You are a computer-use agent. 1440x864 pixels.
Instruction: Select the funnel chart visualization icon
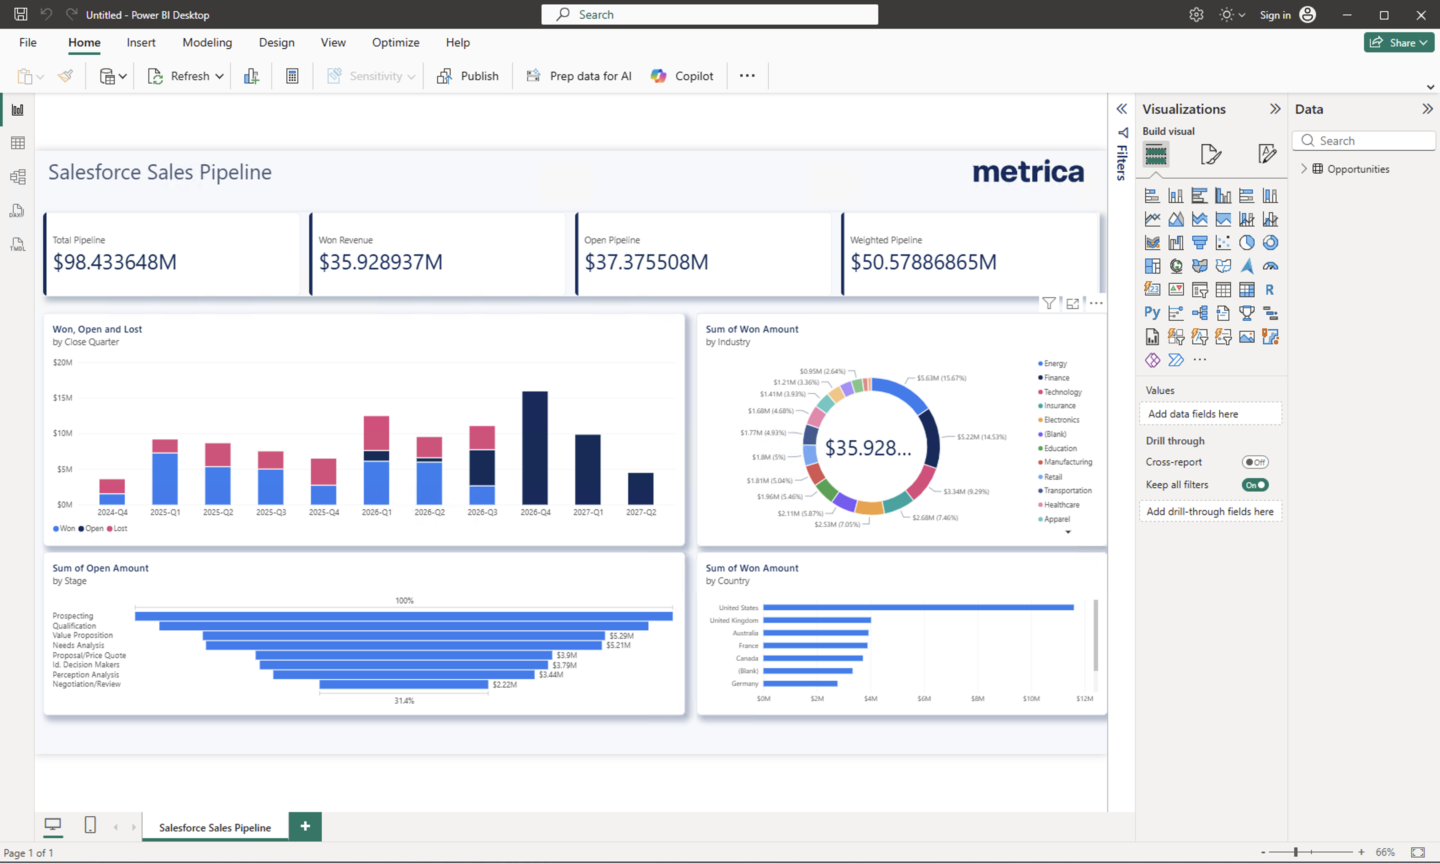tap(1199, 243)
